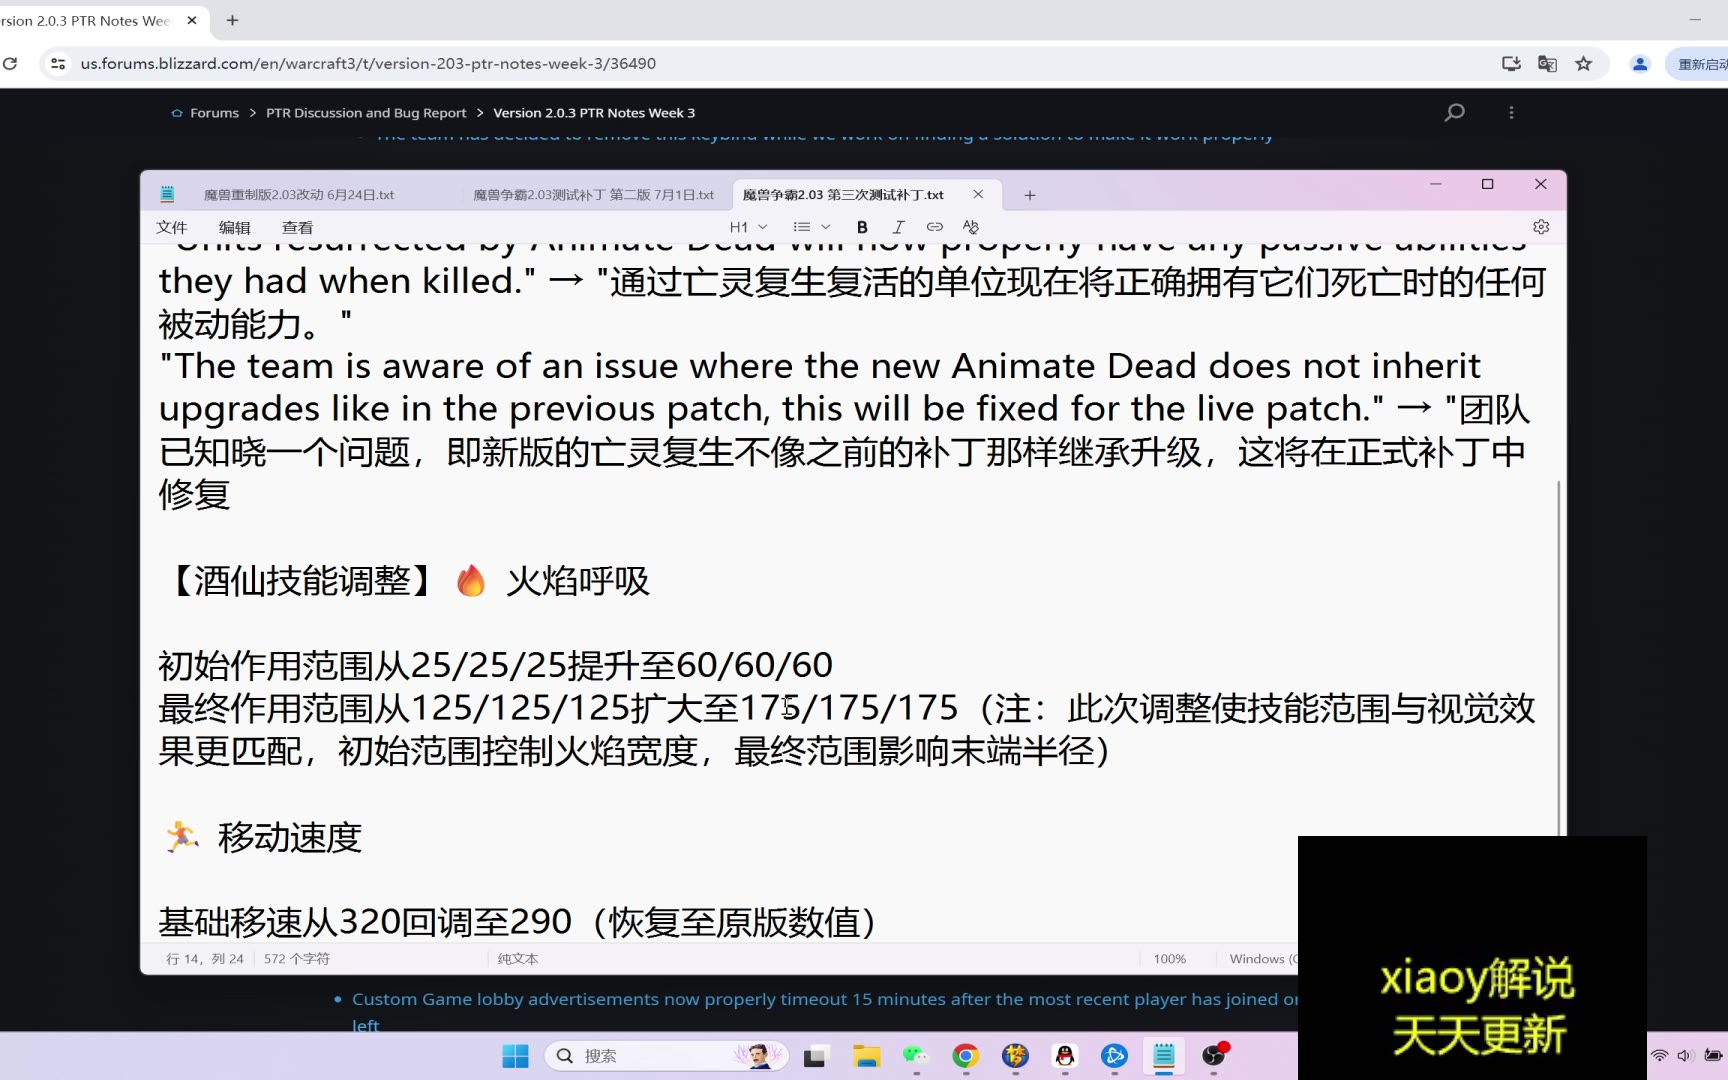Image resolution: width=1728 pixels, height=1080 pixels.
Task: Toggle italic formatting in Notepad
Action: [x=898, y=227]
